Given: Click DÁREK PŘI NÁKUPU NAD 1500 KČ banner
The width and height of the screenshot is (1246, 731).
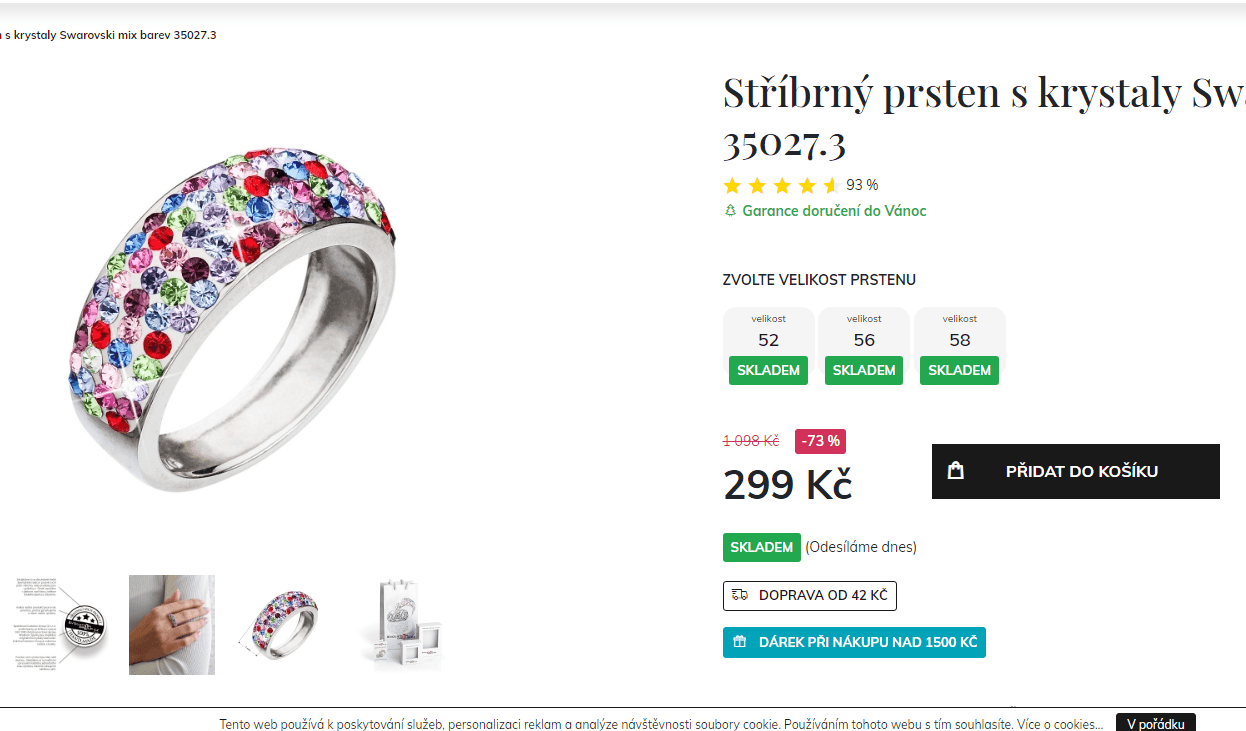Looking at the screenshot, I should [854, 642].
